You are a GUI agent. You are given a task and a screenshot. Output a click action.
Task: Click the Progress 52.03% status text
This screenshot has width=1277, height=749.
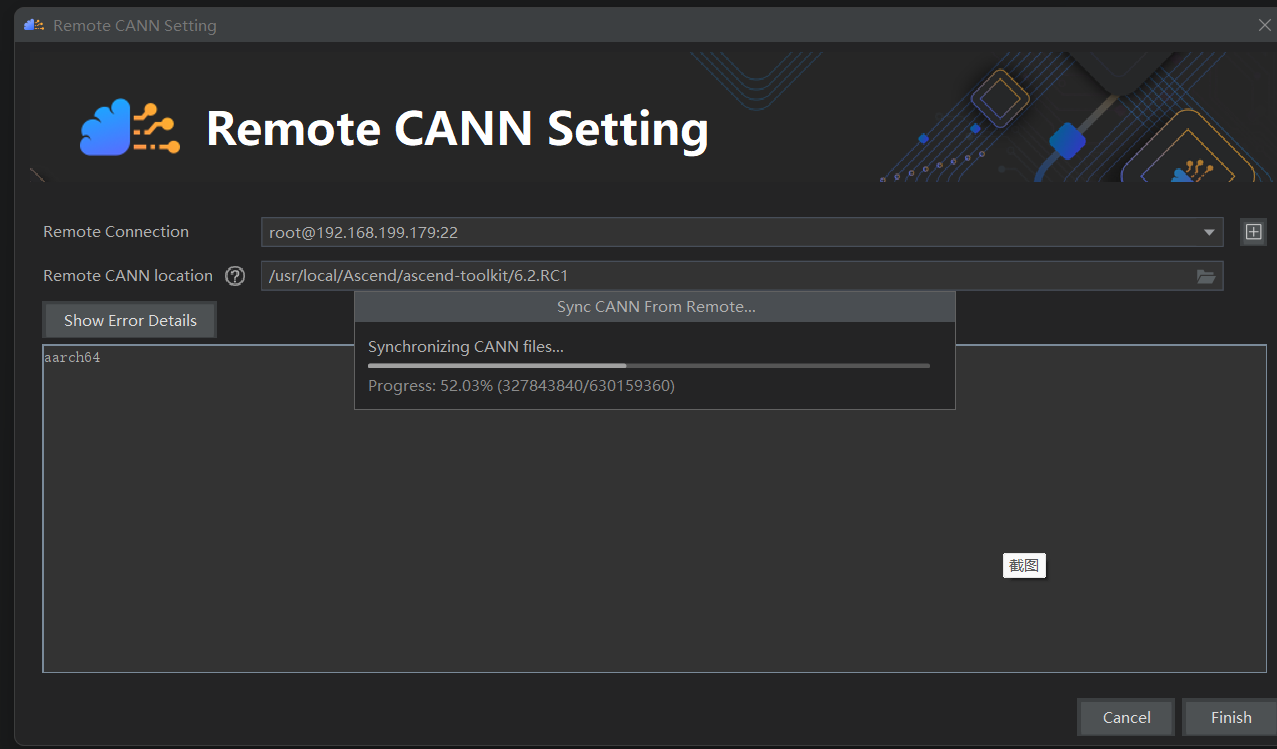coord(521,386)
